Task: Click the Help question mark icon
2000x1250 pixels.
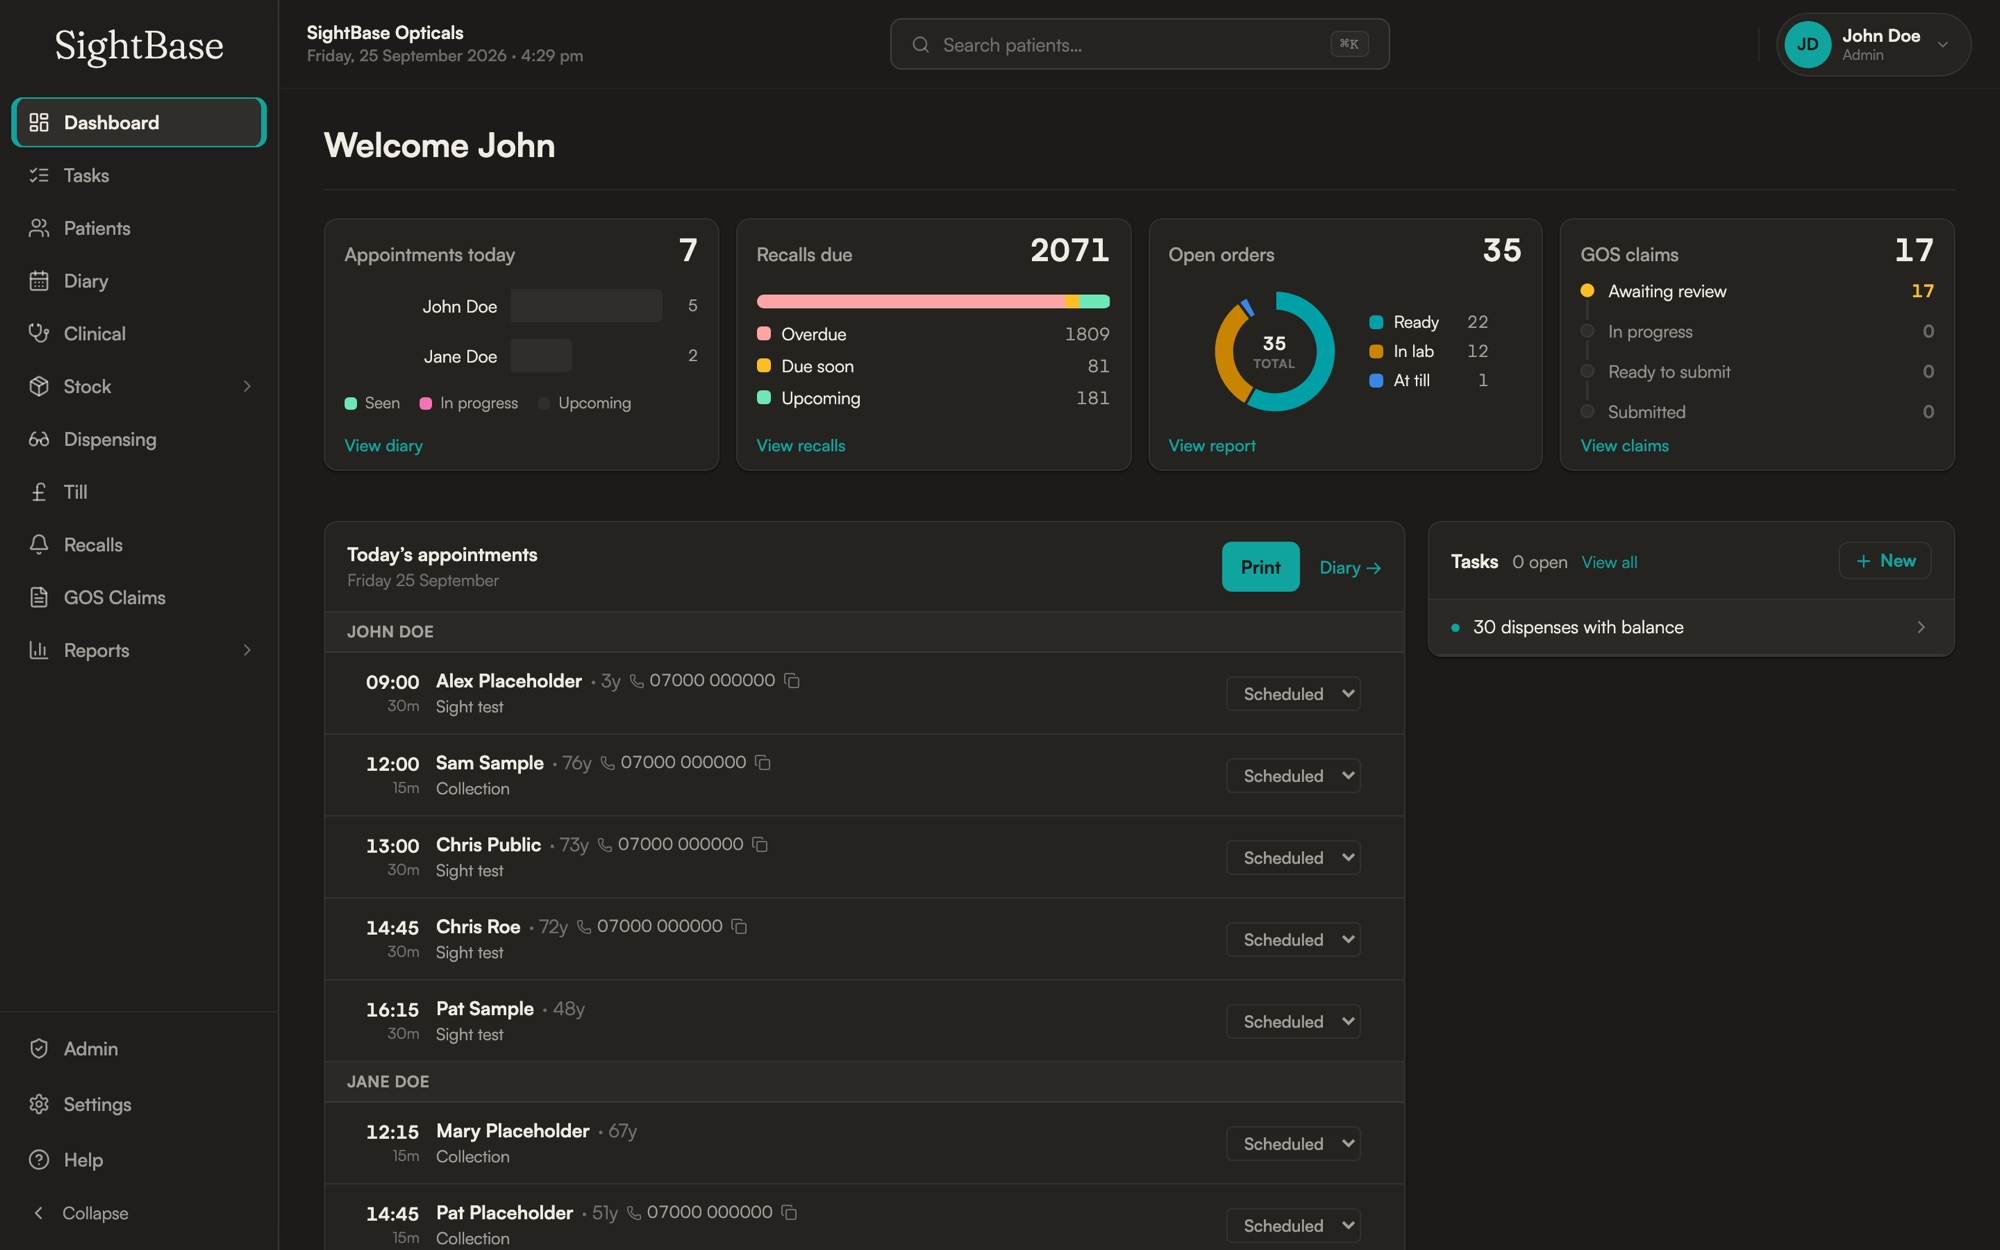Action: [x=39, y=1159]
